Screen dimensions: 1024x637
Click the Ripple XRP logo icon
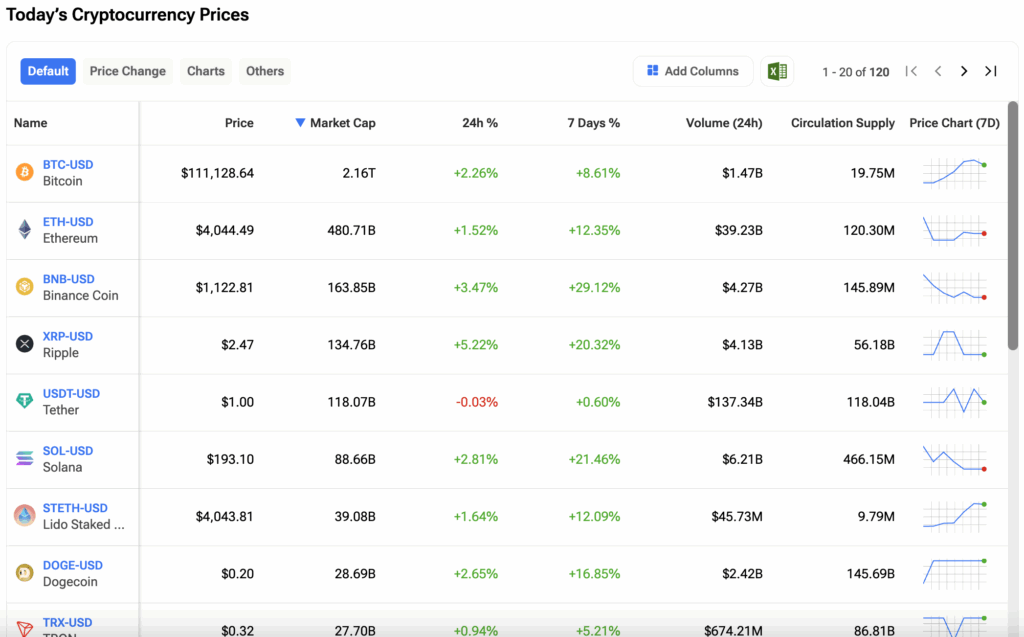pos(24,344)
